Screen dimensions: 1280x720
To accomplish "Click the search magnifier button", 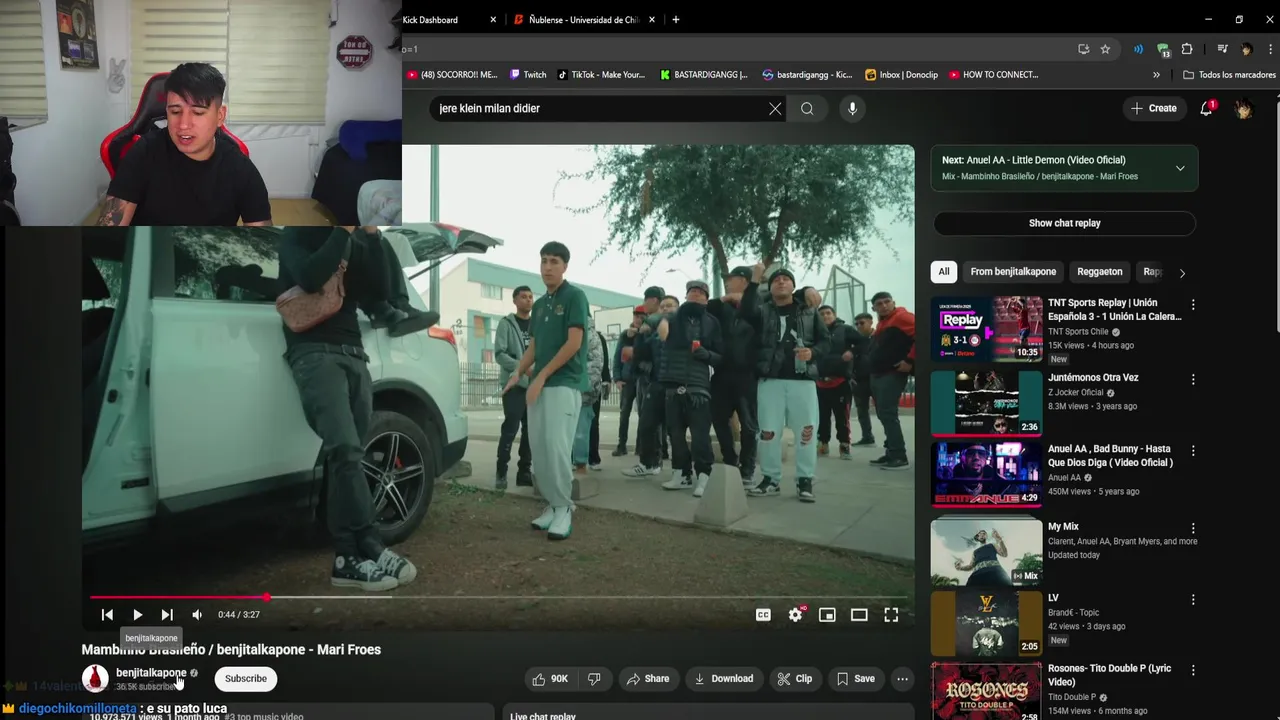I will tap(807, 108).
